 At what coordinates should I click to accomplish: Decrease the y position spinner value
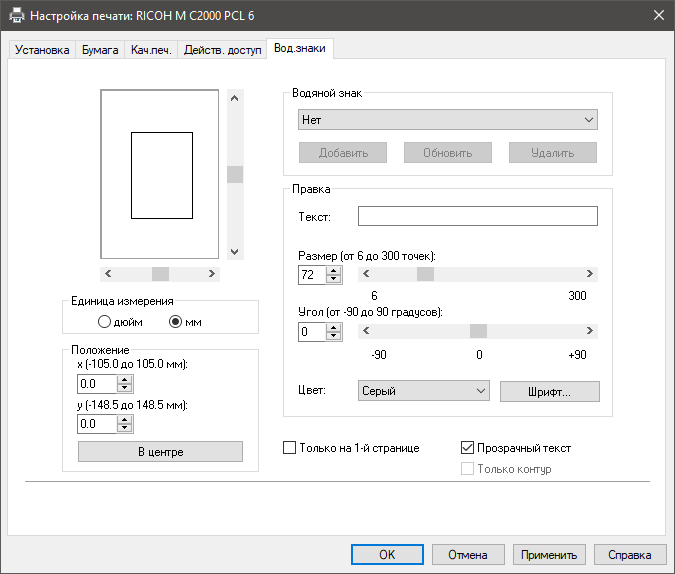click(125, 428)
